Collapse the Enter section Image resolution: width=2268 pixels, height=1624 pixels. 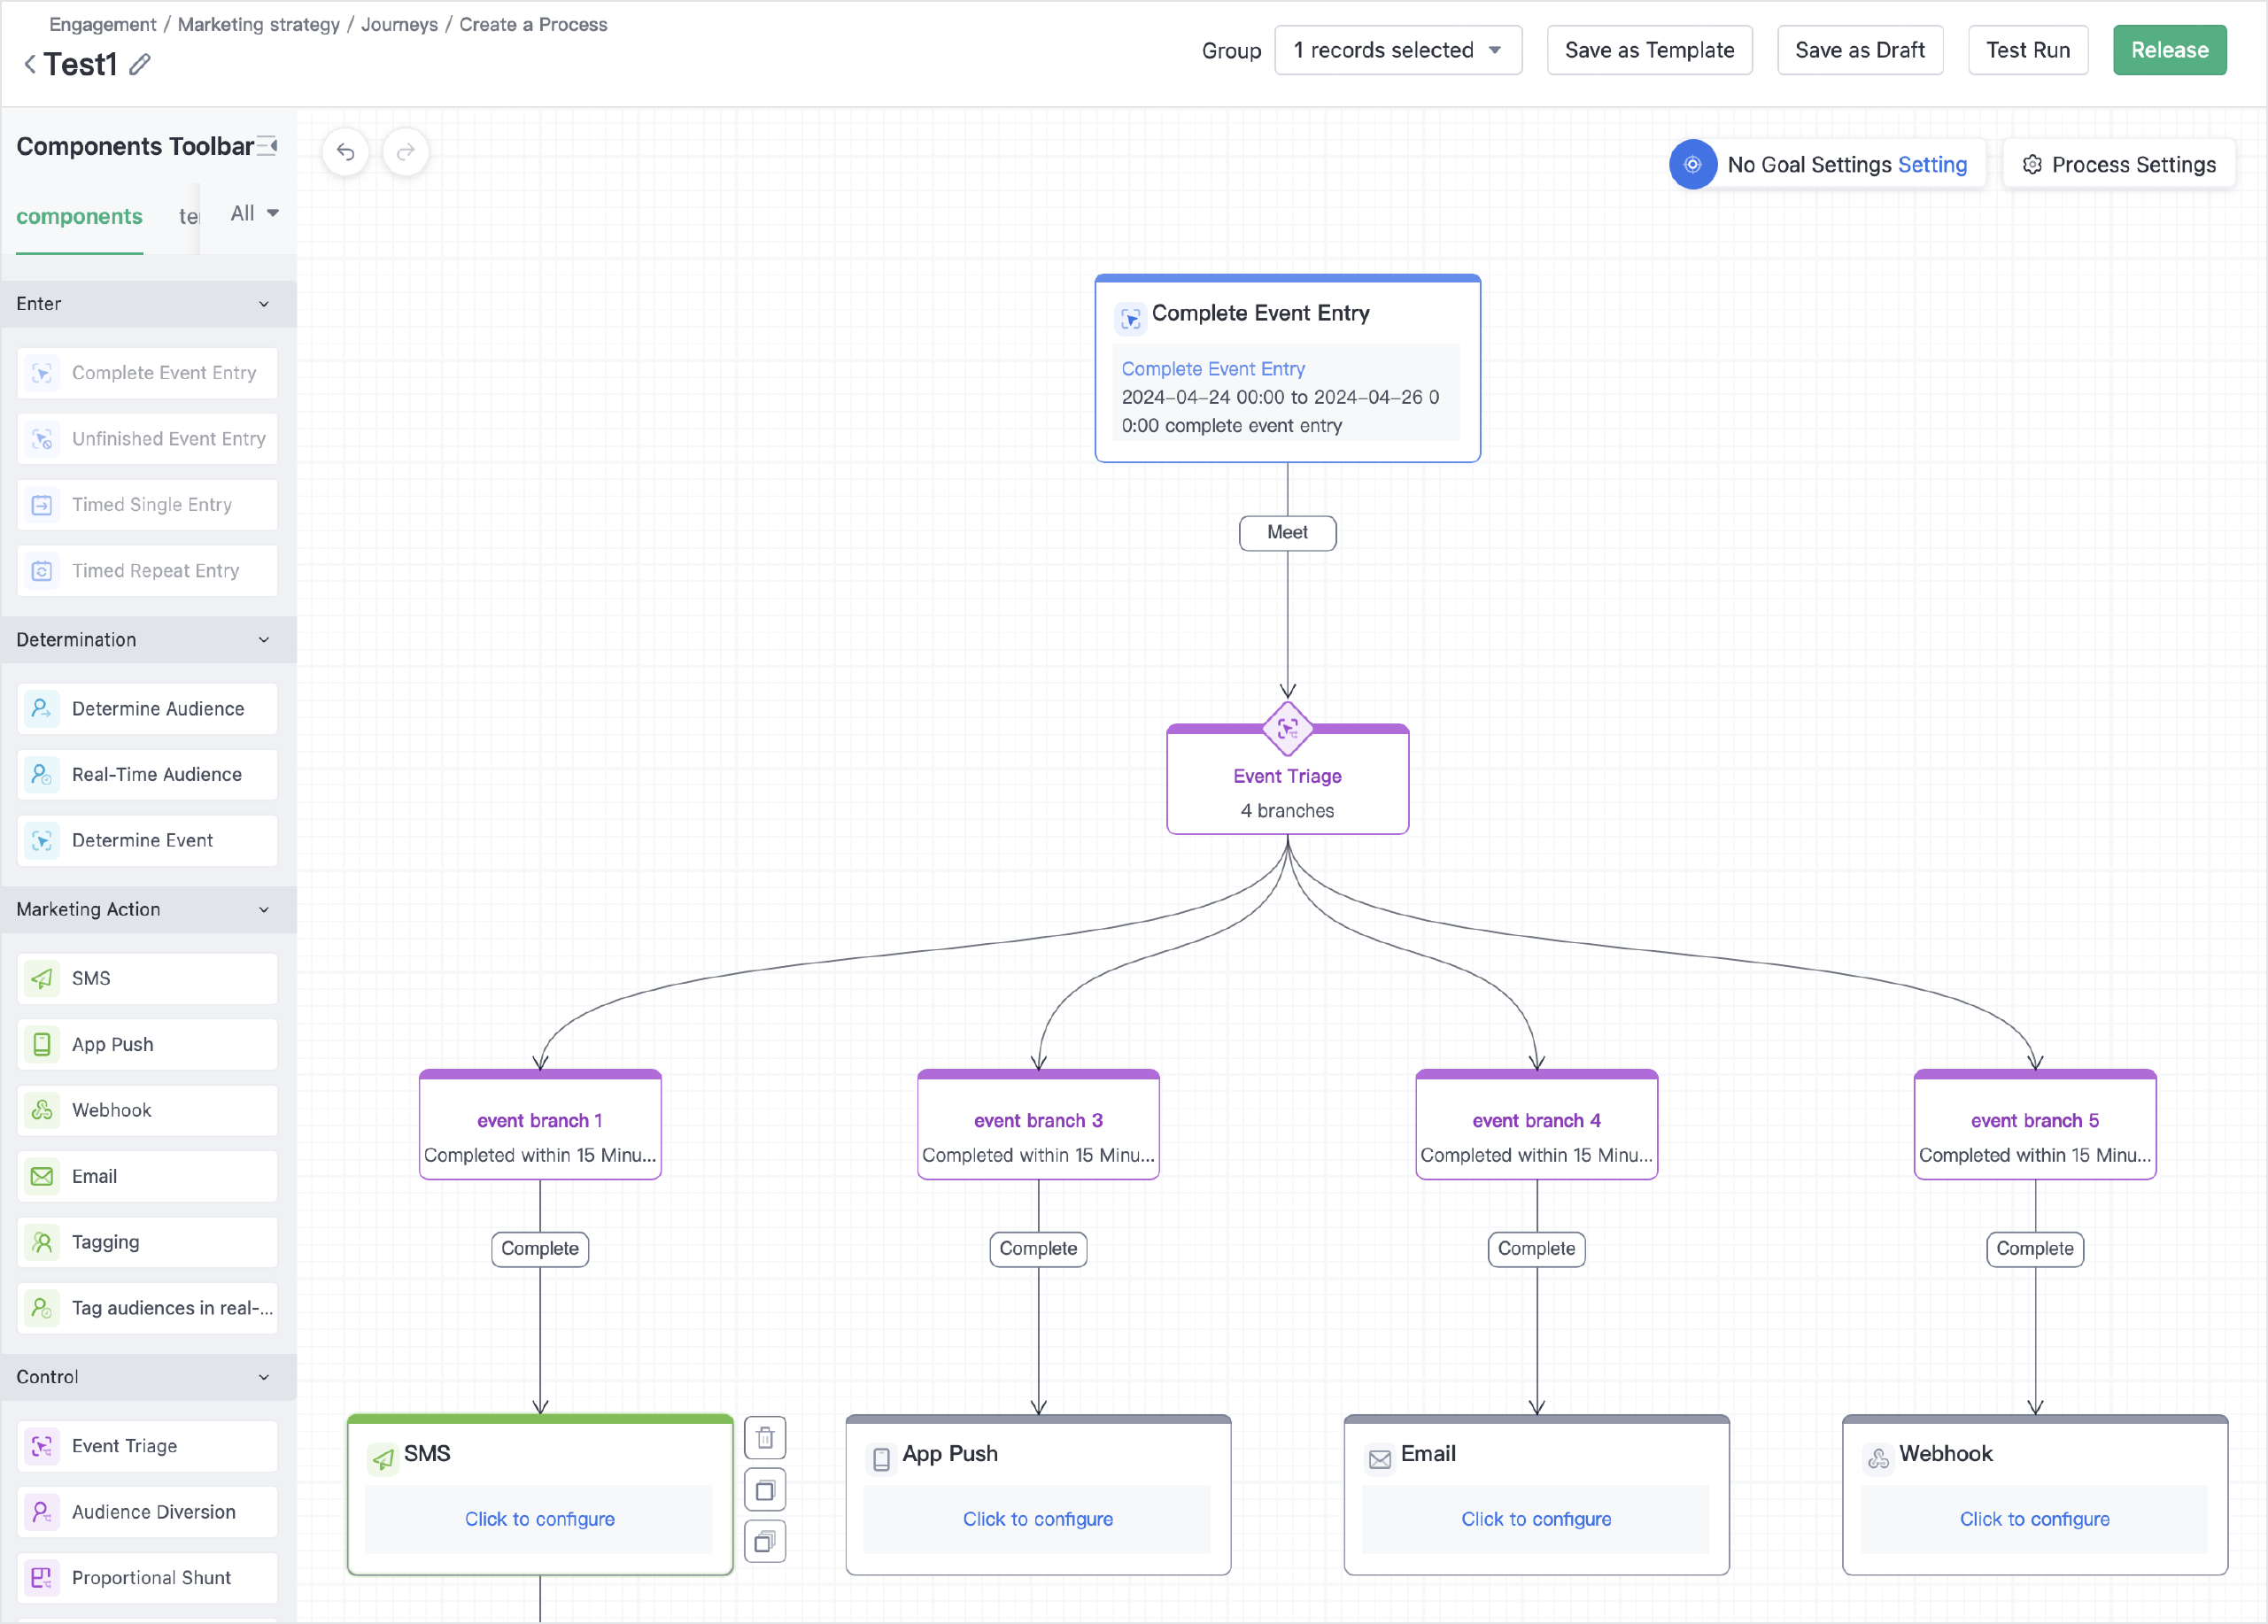point(264,304)
